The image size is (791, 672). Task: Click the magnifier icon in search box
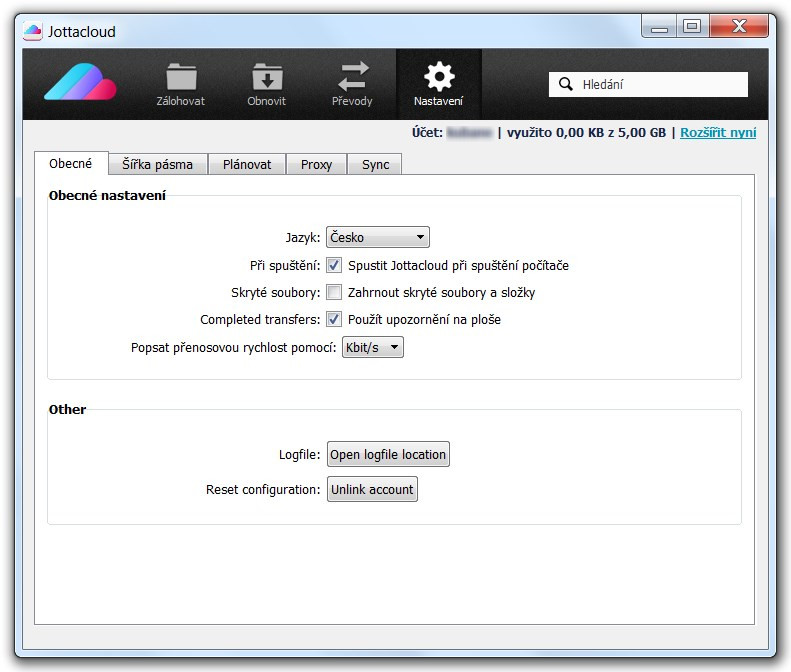pyautogui.click(x=566, y=84)
